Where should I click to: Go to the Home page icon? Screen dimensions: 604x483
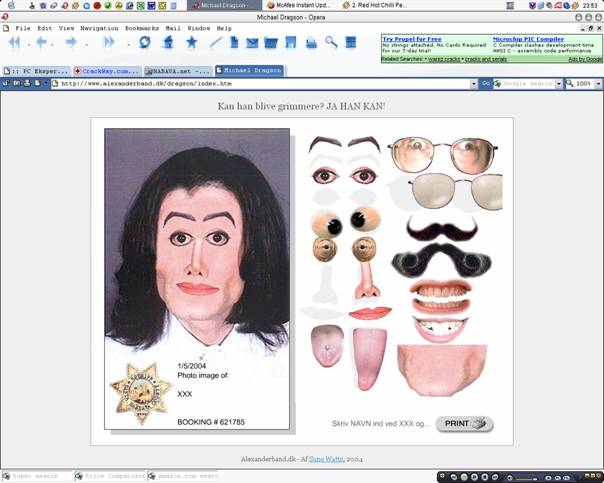click(x=168, y=43)
